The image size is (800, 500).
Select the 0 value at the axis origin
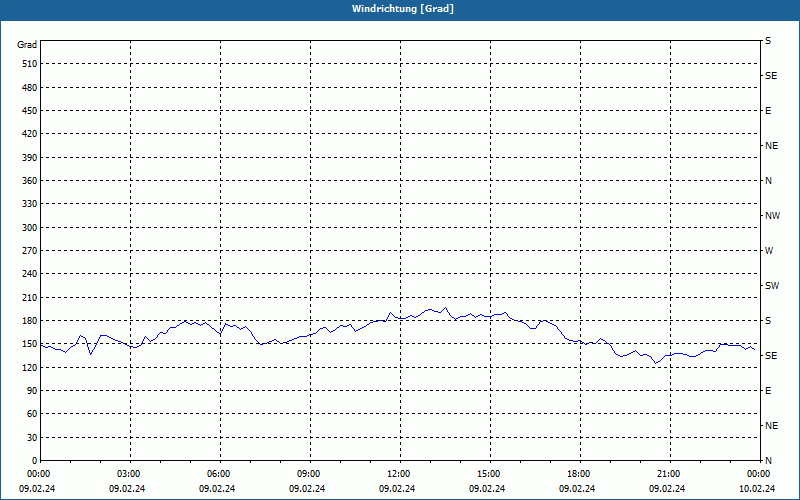35,461
